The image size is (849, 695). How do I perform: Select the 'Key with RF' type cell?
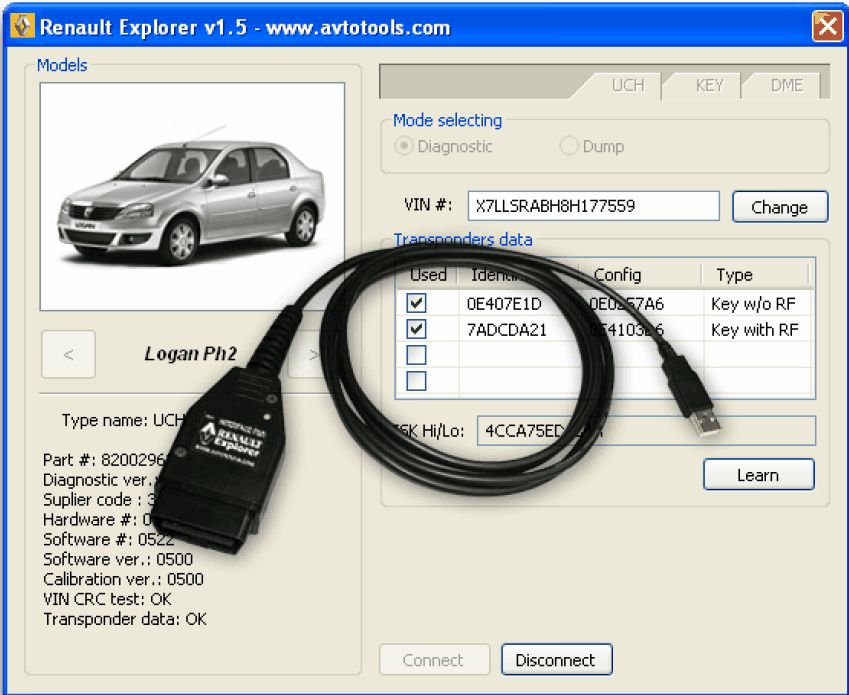pos(755,330)
